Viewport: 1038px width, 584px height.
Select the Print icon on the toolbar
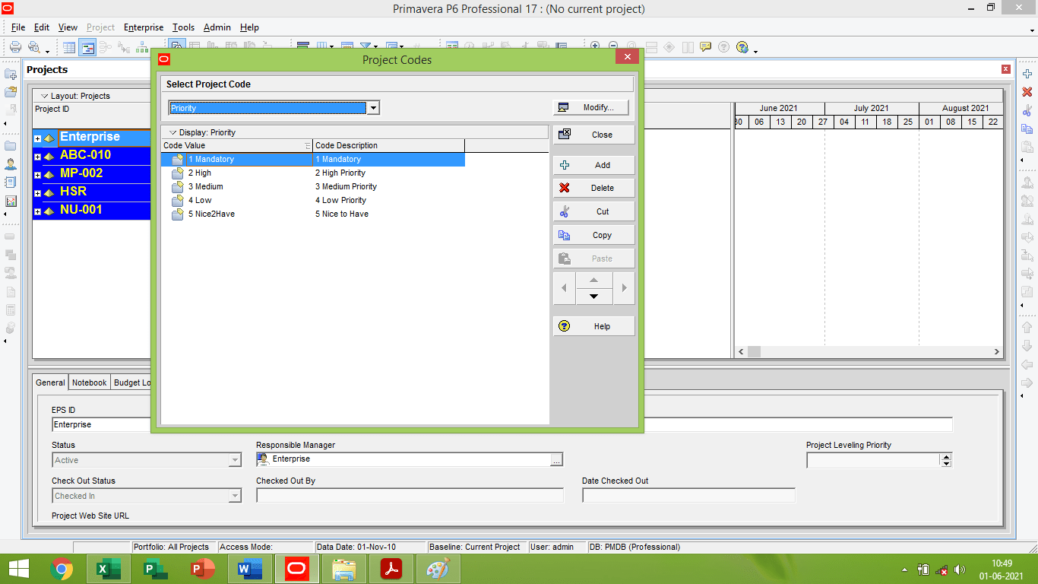coord(16,46)
